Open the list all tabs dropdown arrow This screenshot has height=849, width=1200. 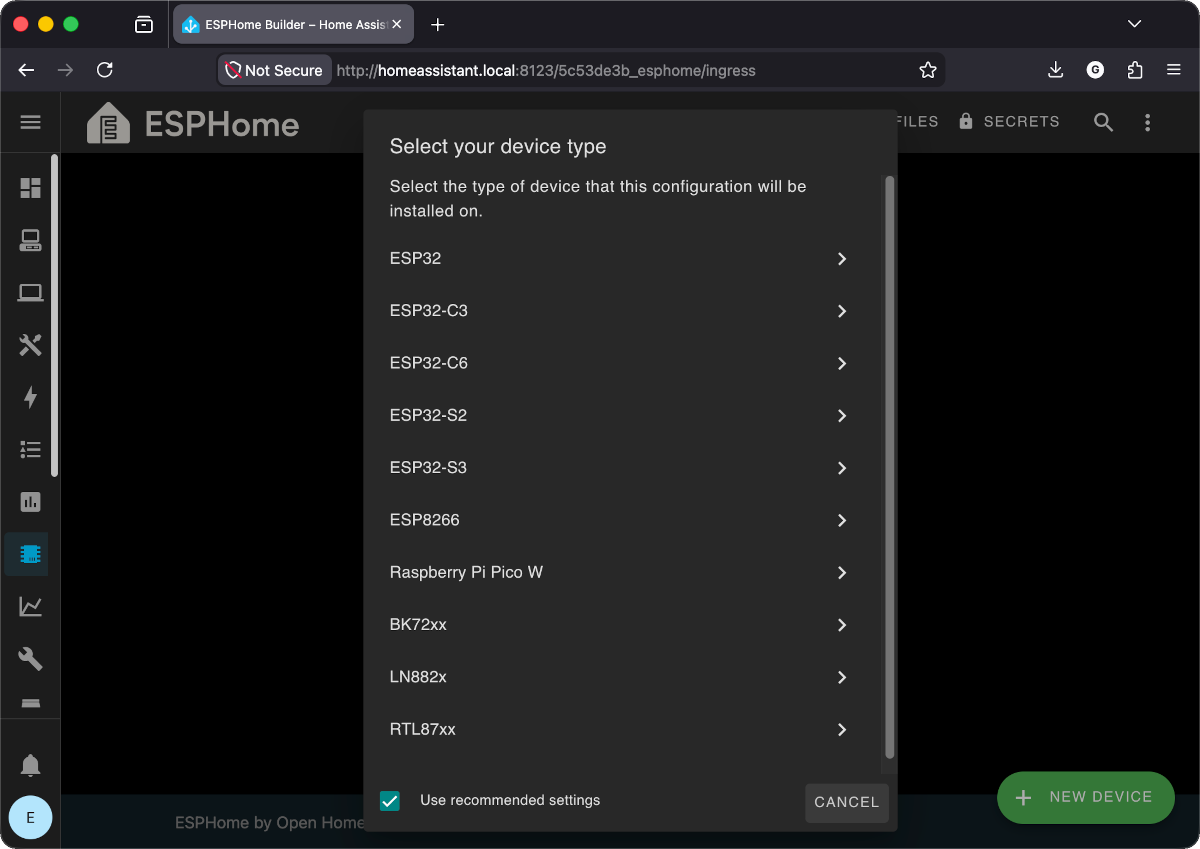click(x=1134, y=24)
